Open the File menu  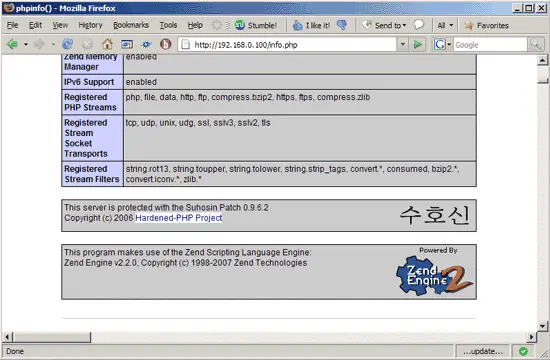coord(13,25)
